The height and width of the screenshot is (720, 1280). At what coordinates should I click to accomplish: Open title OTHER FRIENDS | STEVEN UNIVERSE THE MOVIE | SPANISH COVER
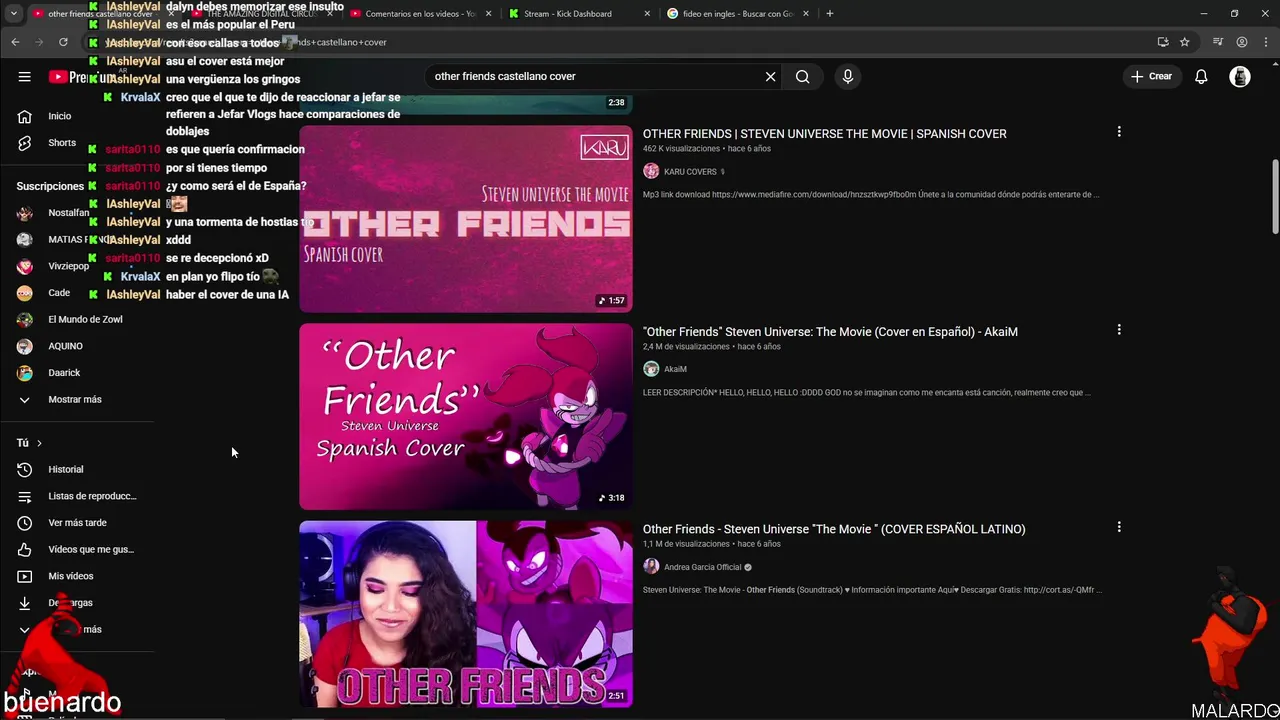click(x=824, y=134)
